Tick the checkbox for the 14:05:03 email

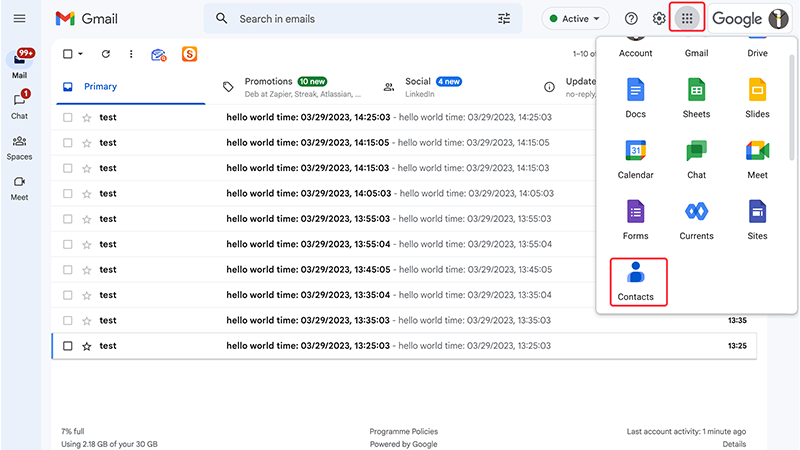coord(67,194)
